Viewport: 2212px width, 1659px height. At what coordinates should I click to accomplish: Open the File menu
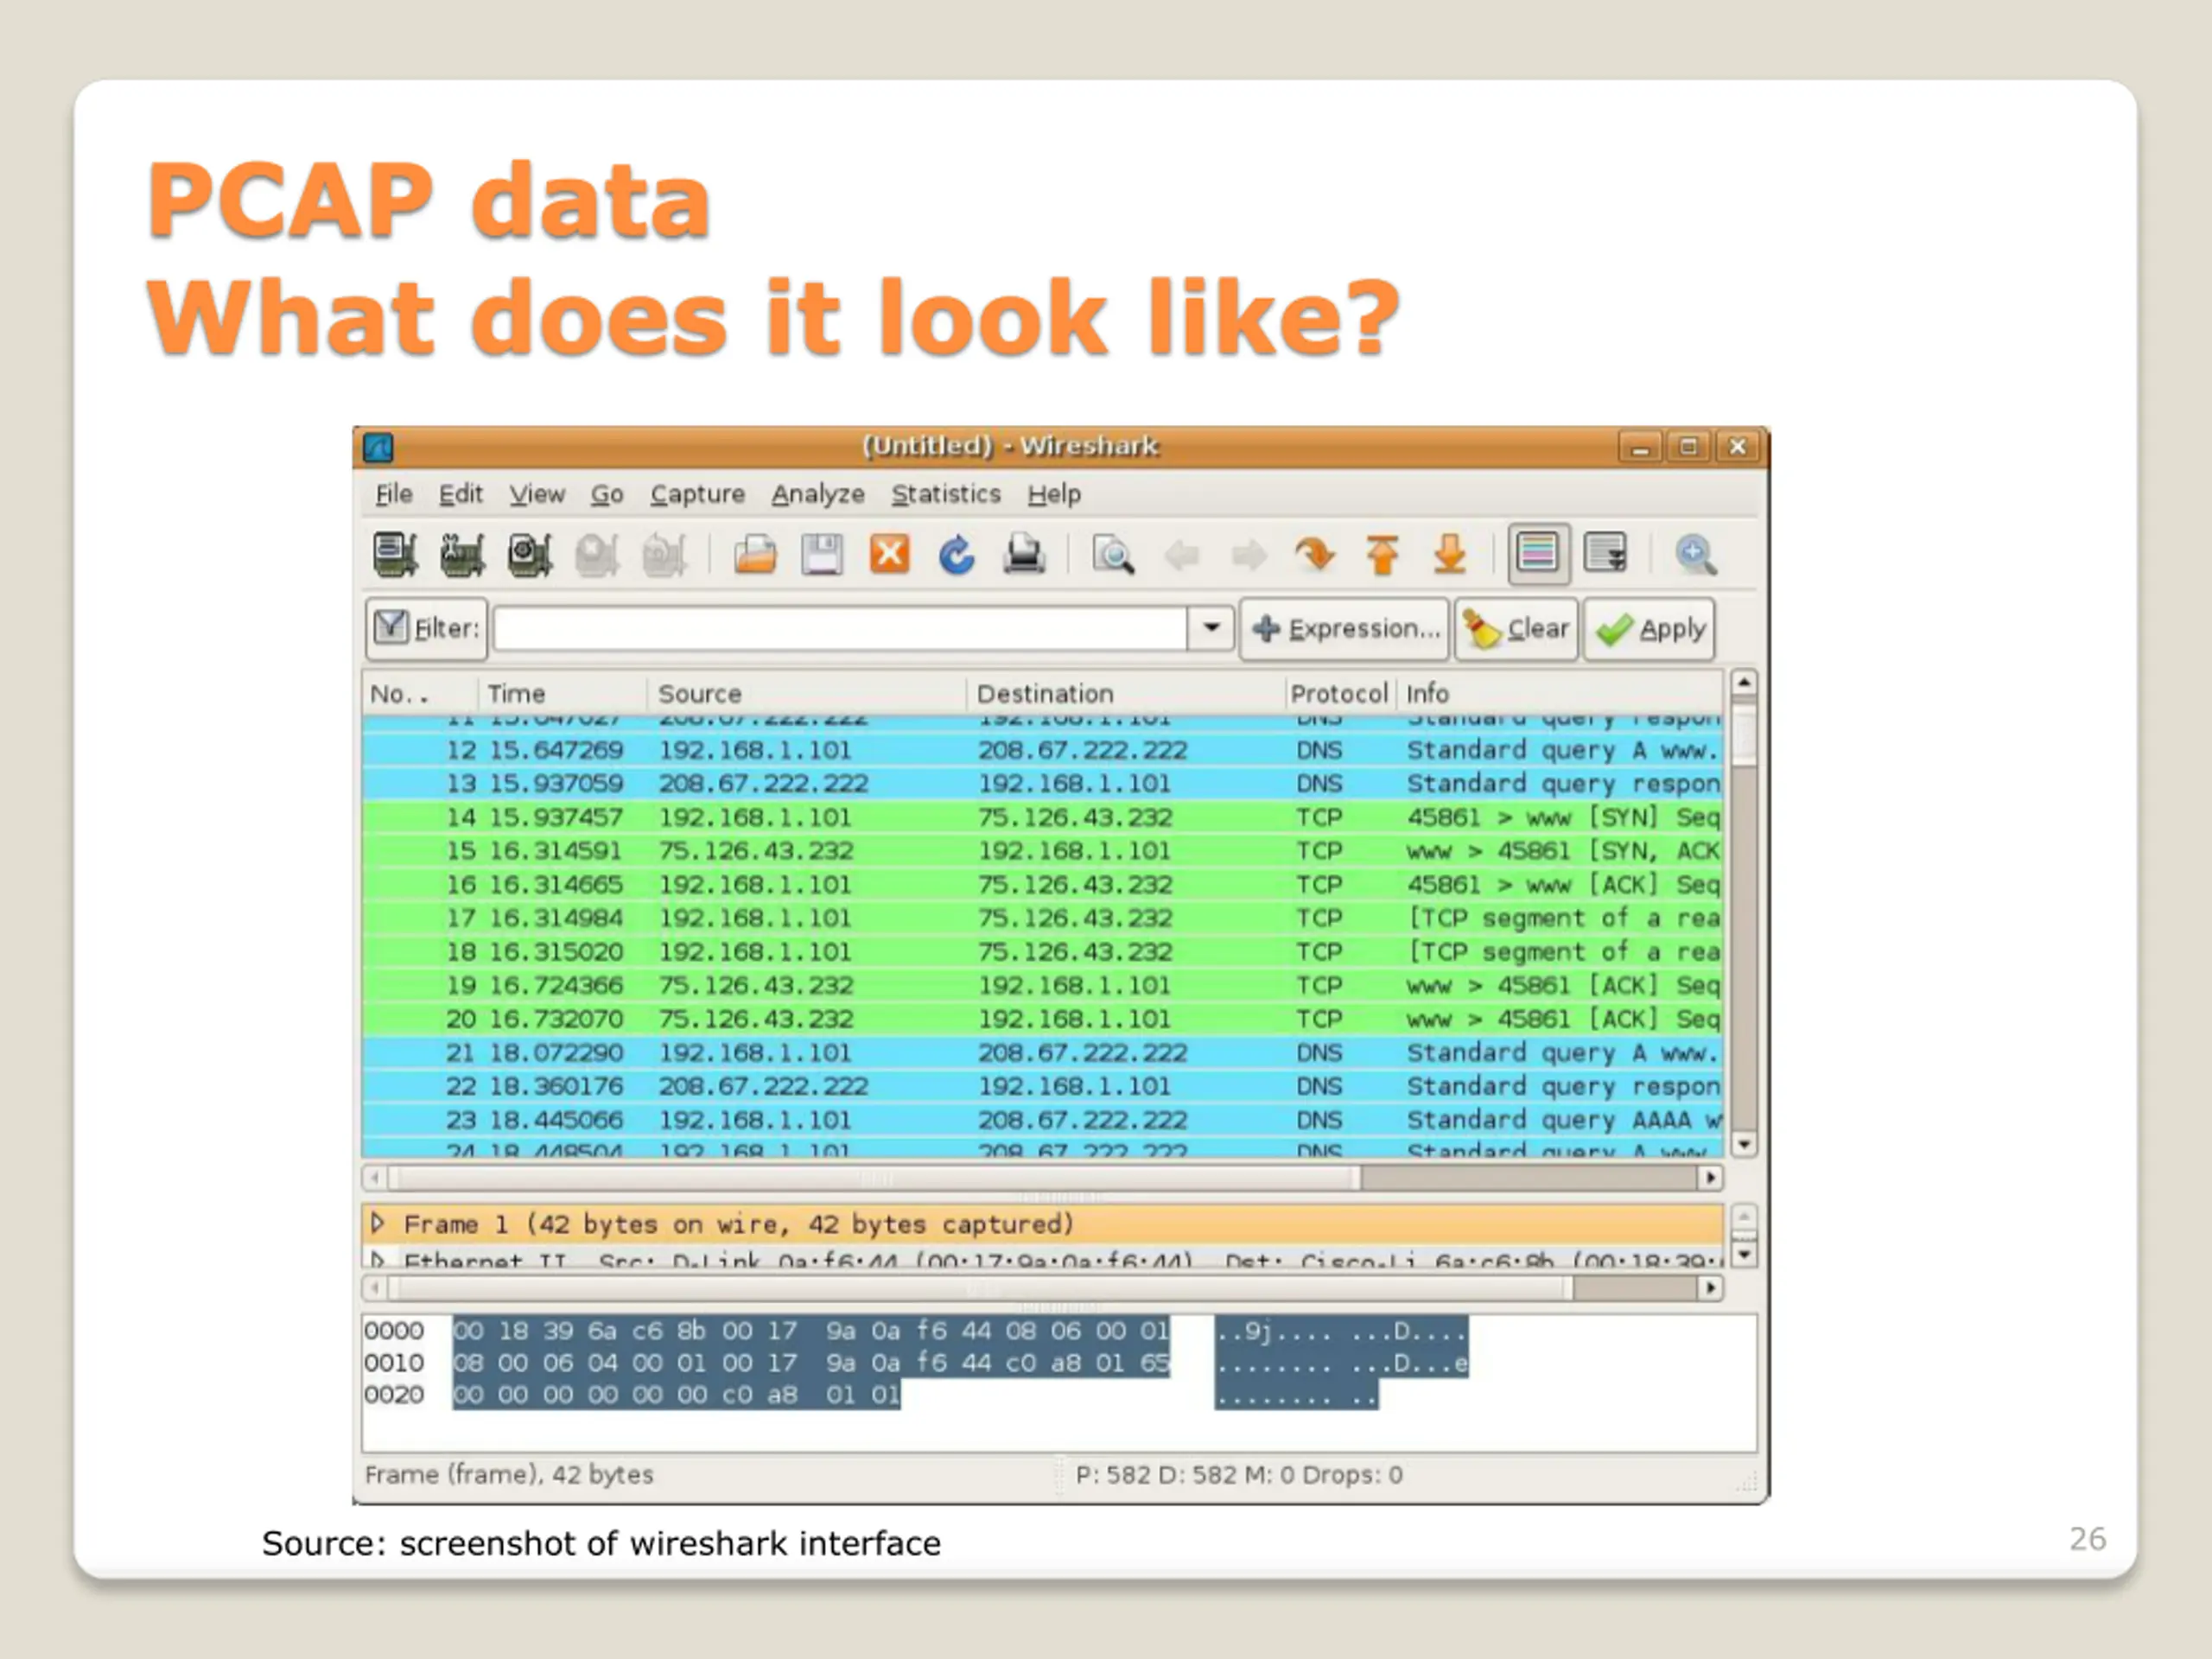pyautogui.click(x=394, y=494)
